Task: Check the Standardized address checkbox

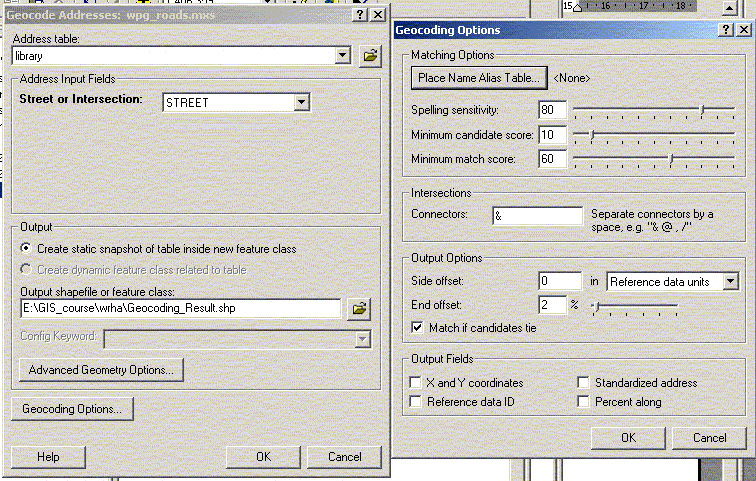Action: click(584, 383)
